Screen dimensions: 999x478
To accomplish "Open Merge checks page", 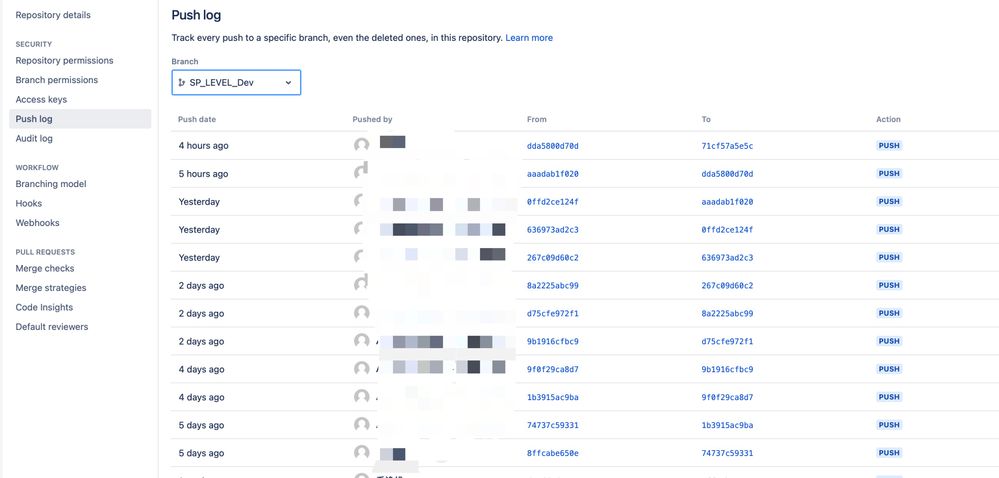I will [45, 268].
